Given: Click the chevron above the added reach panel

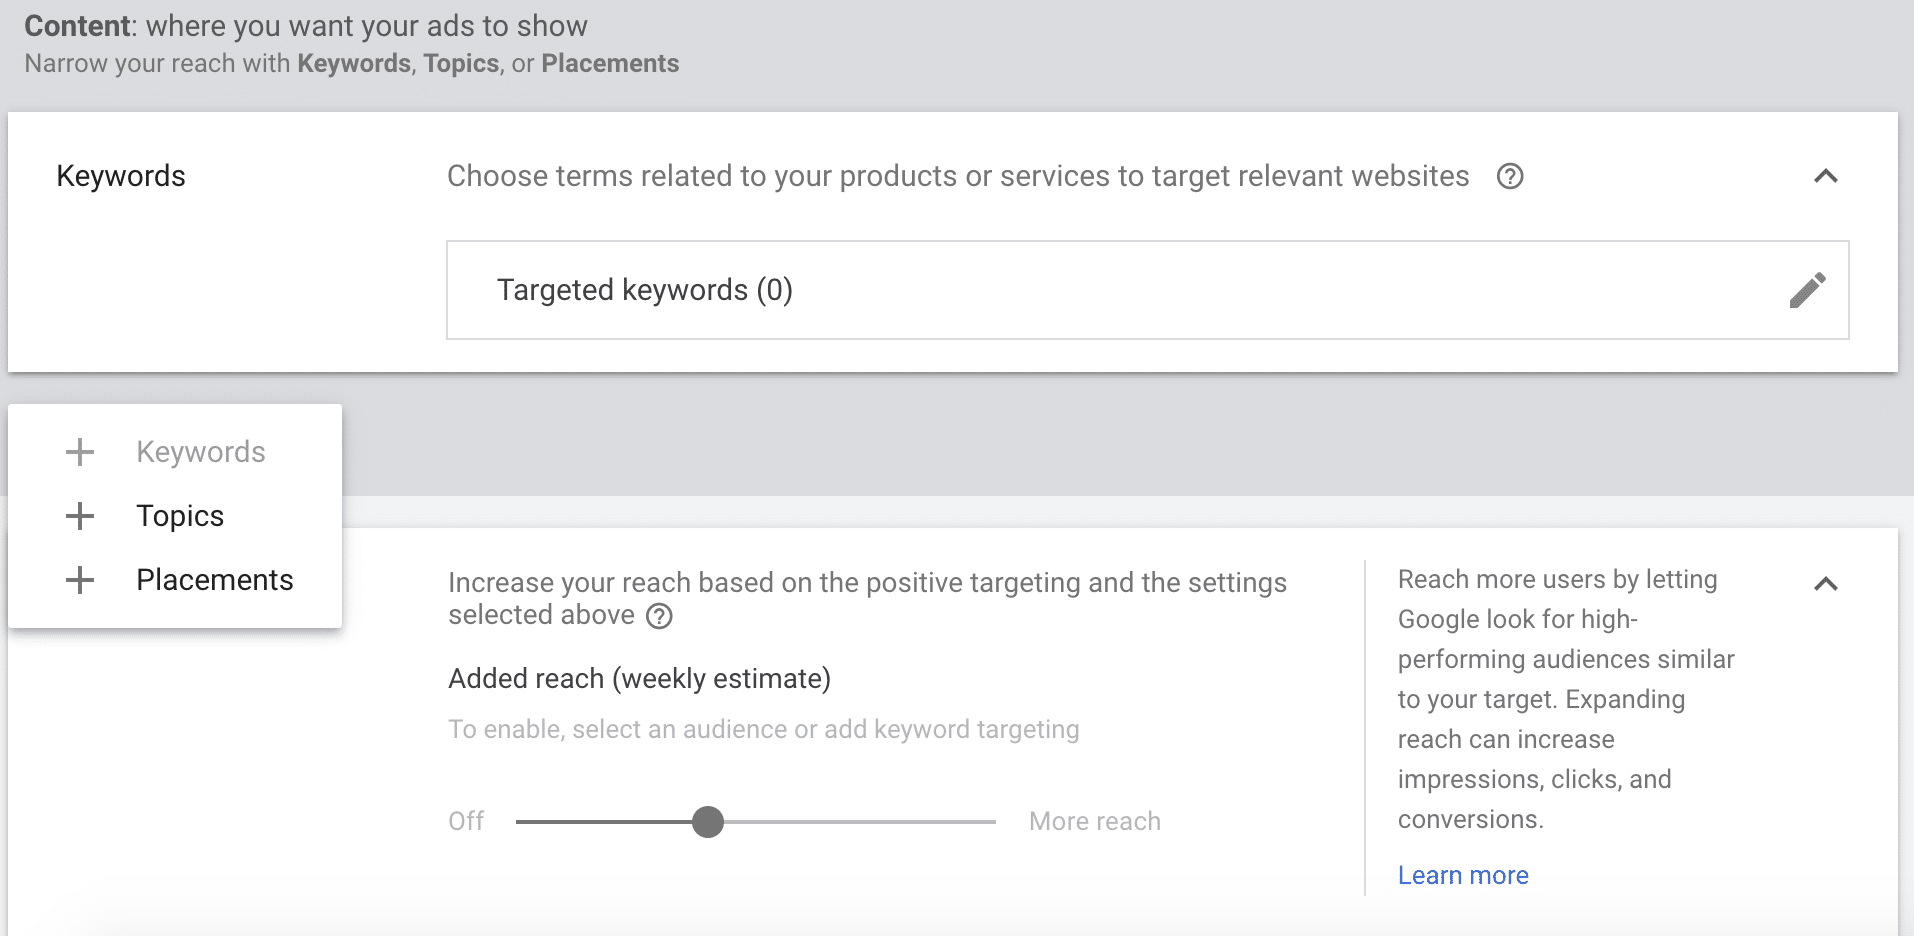Looking at the screenshot, I should point(1827,584).
